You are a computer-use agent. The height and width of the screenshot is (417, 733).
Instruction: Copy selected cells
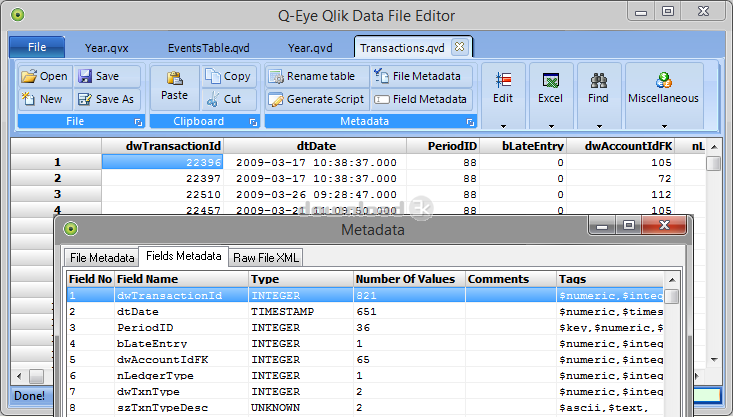[229, 76]
